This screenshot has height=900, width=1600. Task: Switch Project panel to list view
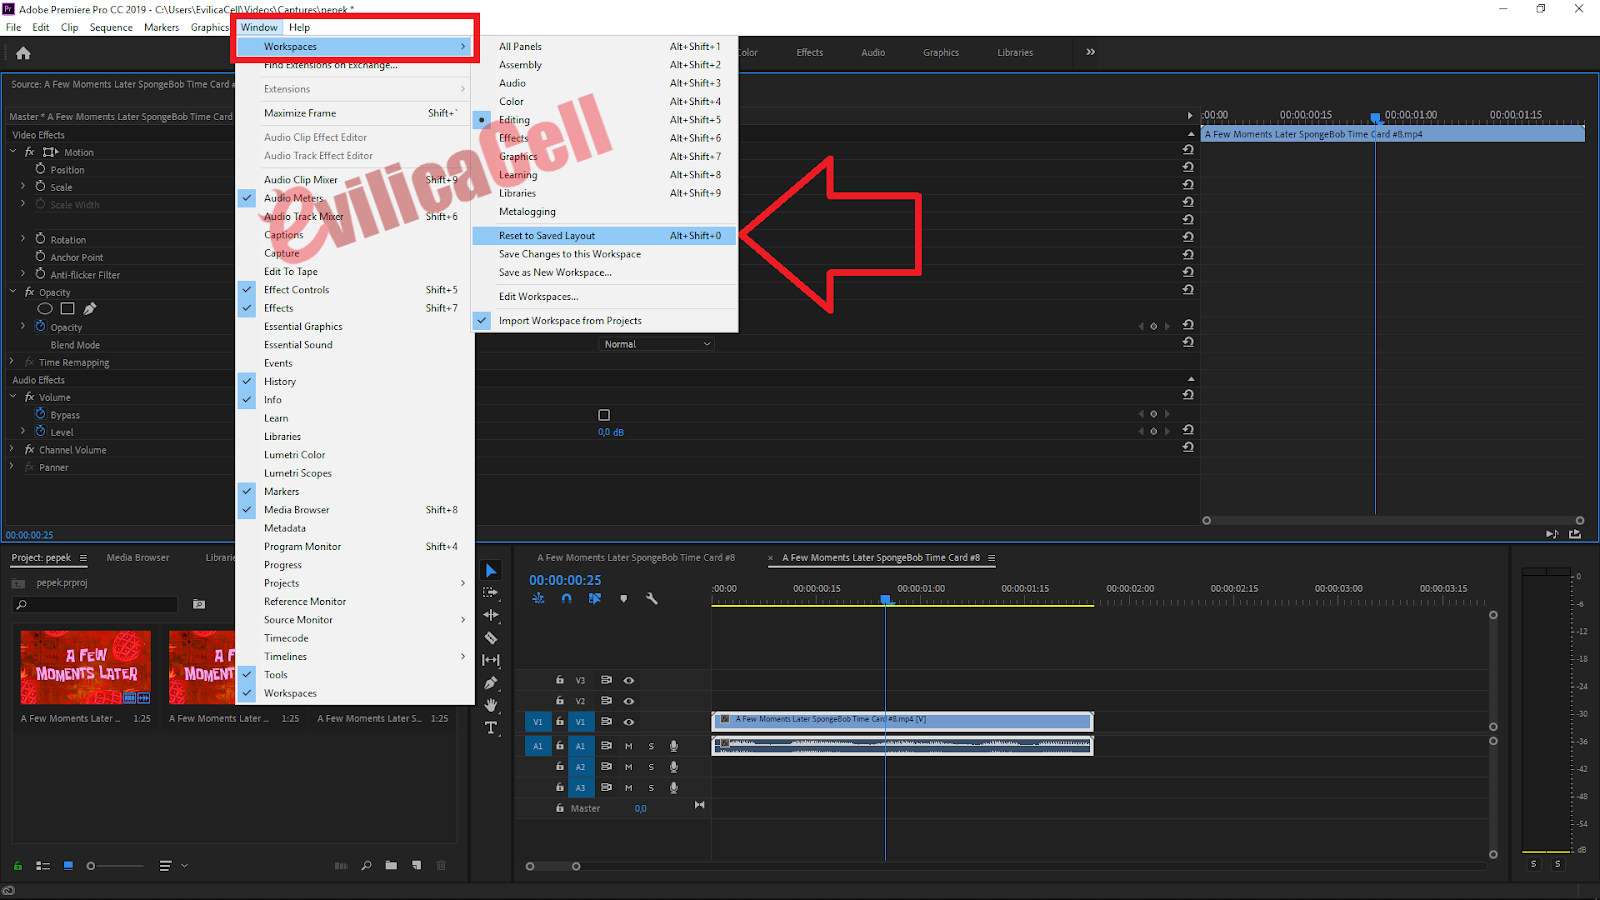[x=43, y=866]
